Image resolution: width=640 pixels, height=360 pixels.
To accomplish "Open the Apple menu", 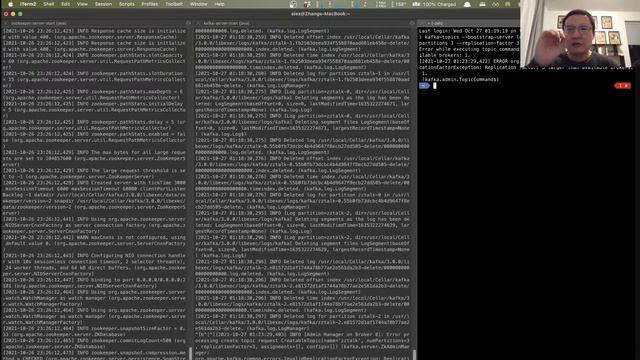I will pyautogui.click(x=11, y=4).
